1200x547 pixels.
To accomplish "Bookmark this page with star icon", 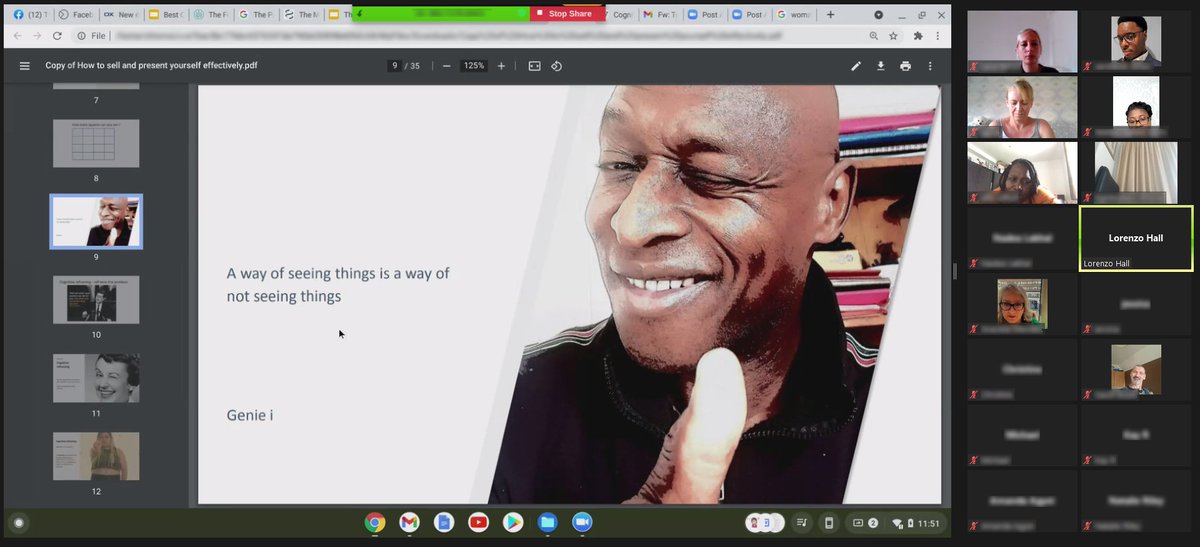I will (x=893, y=35).
